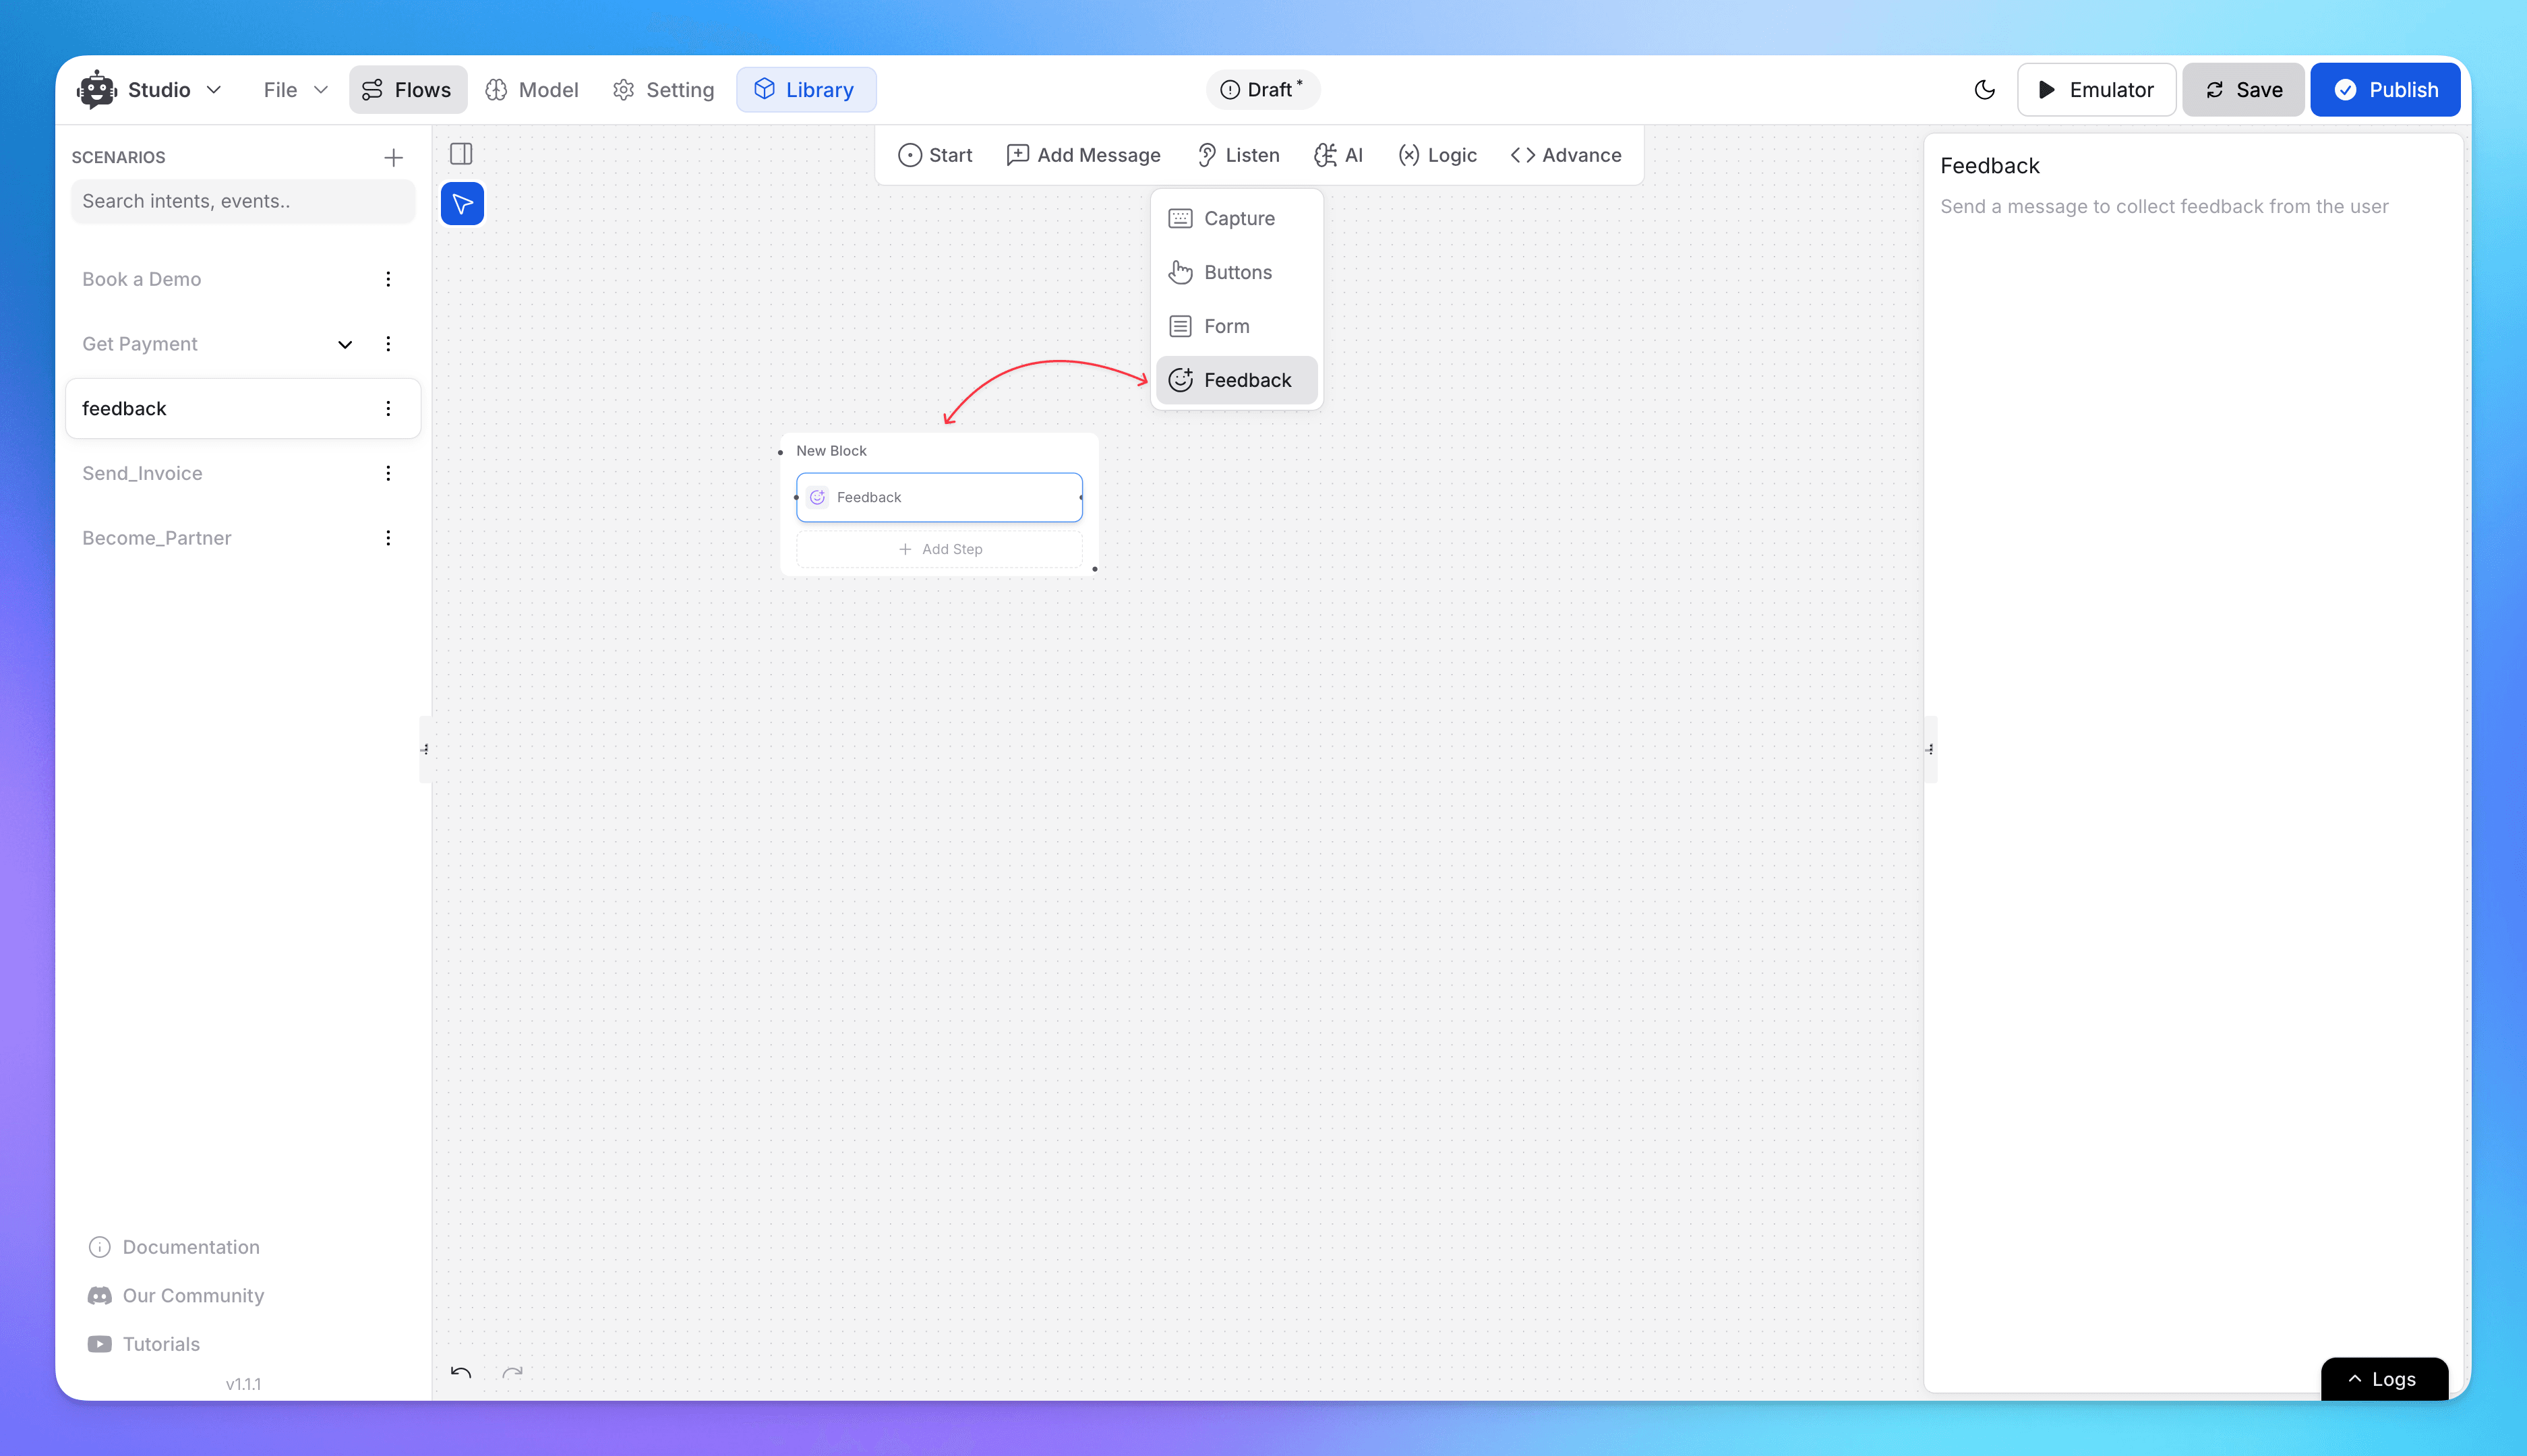Click the redo arrow icon
Screen dimensions: 2527x1456
click(512, 1372)
